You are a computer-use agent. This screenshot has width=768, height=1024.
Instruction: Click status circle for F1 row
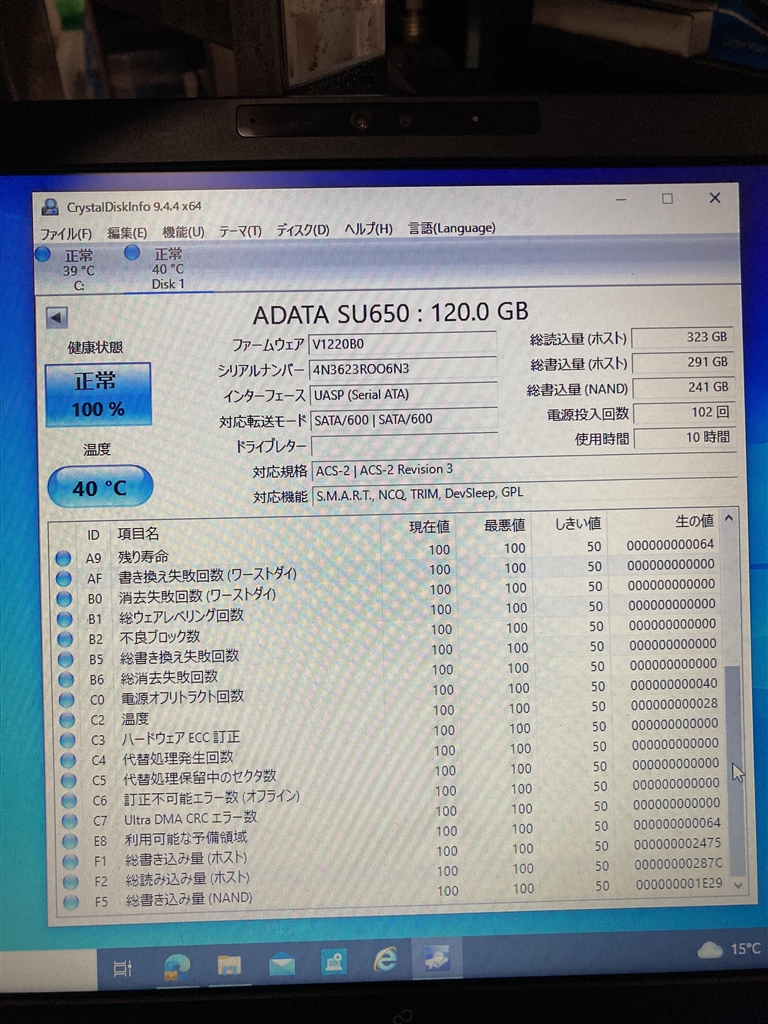point(71,861)
